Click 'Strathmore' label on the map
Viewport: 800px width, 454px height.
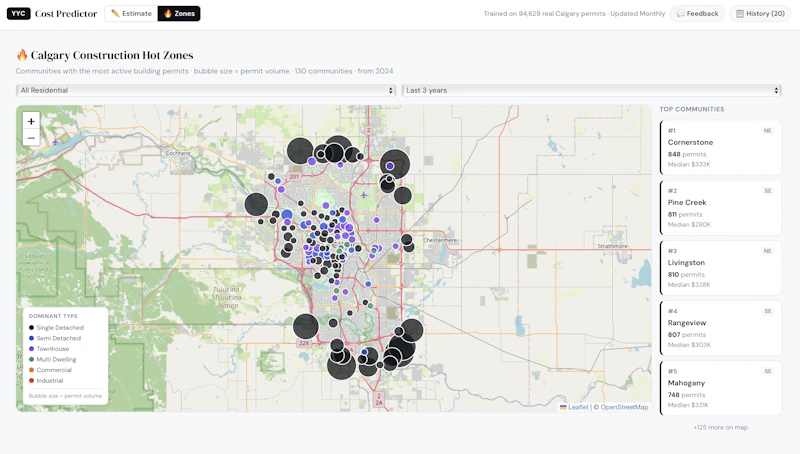tap(612, 246)
